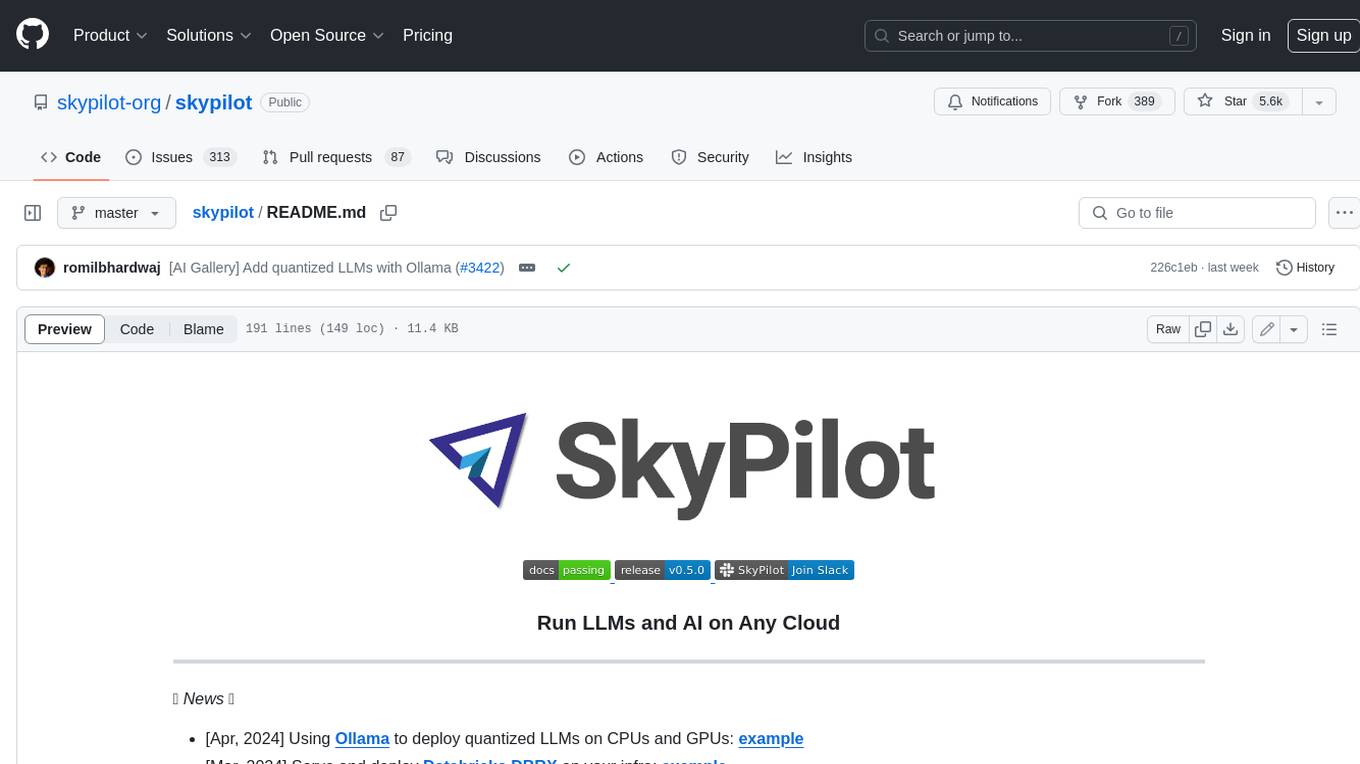The image size is (1360, 764).
Task: Switch to the Insights tab
Action: pyautogui.click(x=814, y=157)
